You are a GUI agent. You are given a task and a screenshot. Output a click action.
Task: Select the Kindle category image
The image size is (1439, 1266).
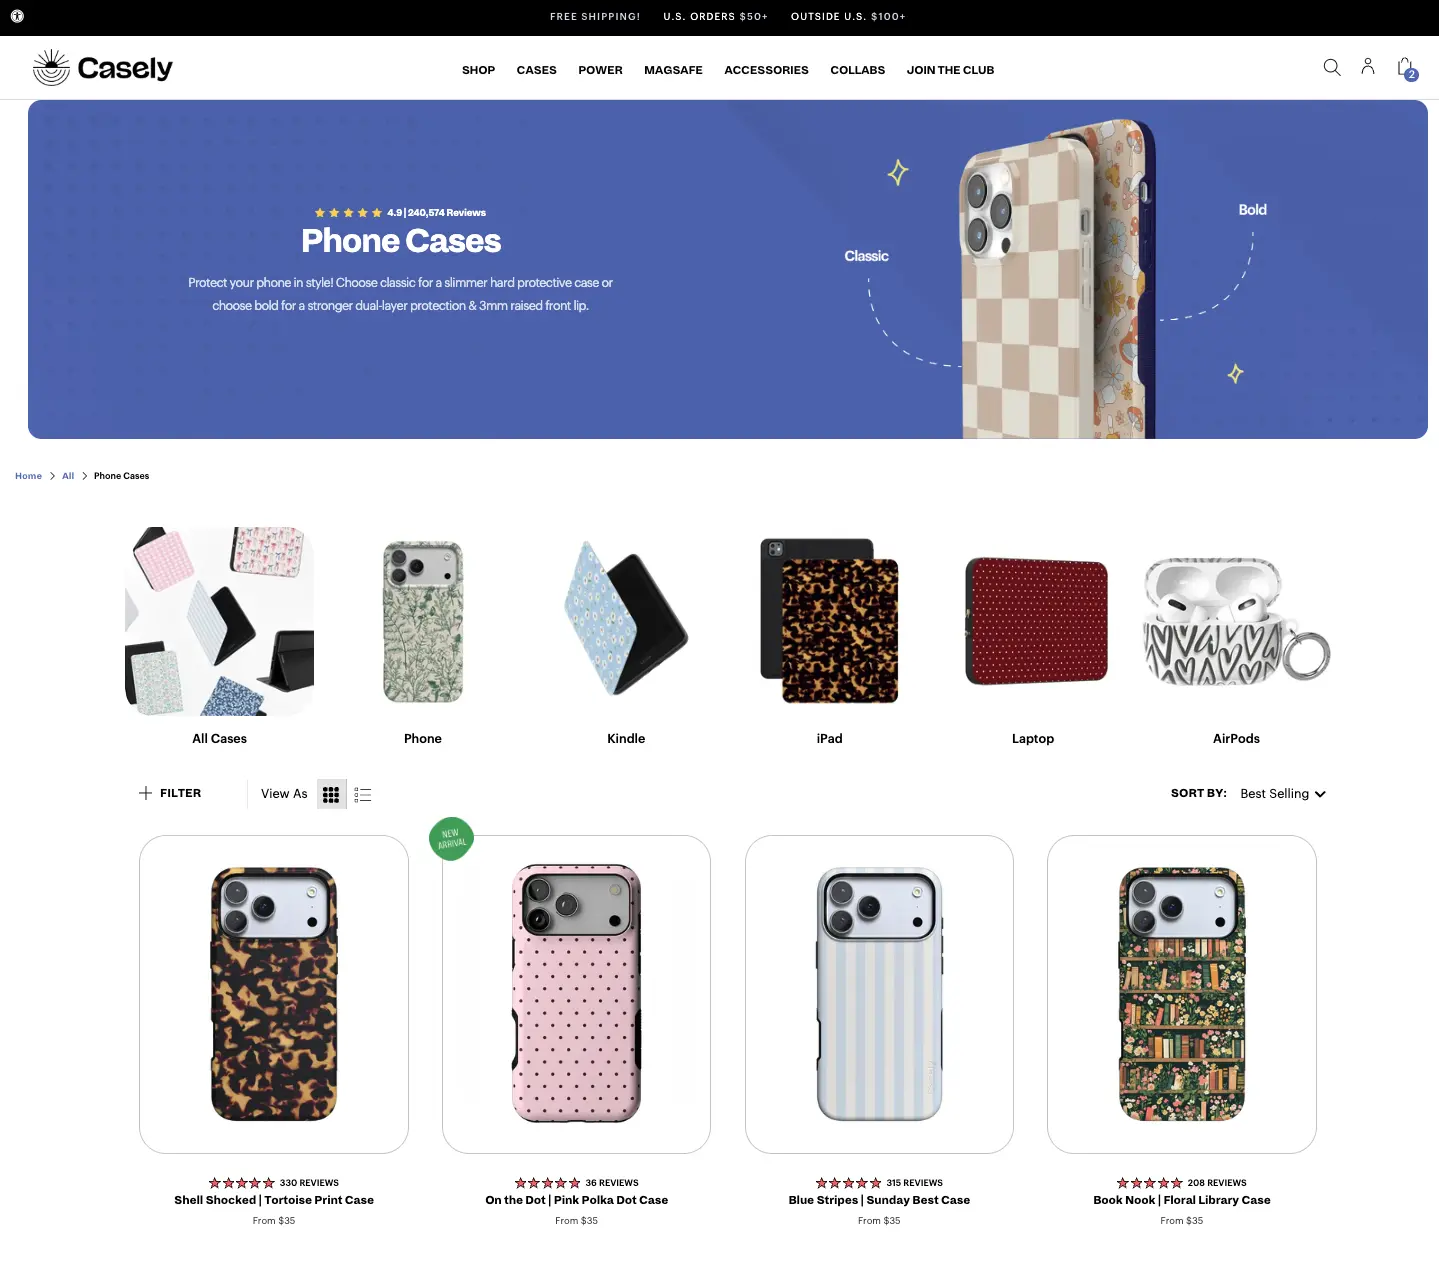click(626, 620)
